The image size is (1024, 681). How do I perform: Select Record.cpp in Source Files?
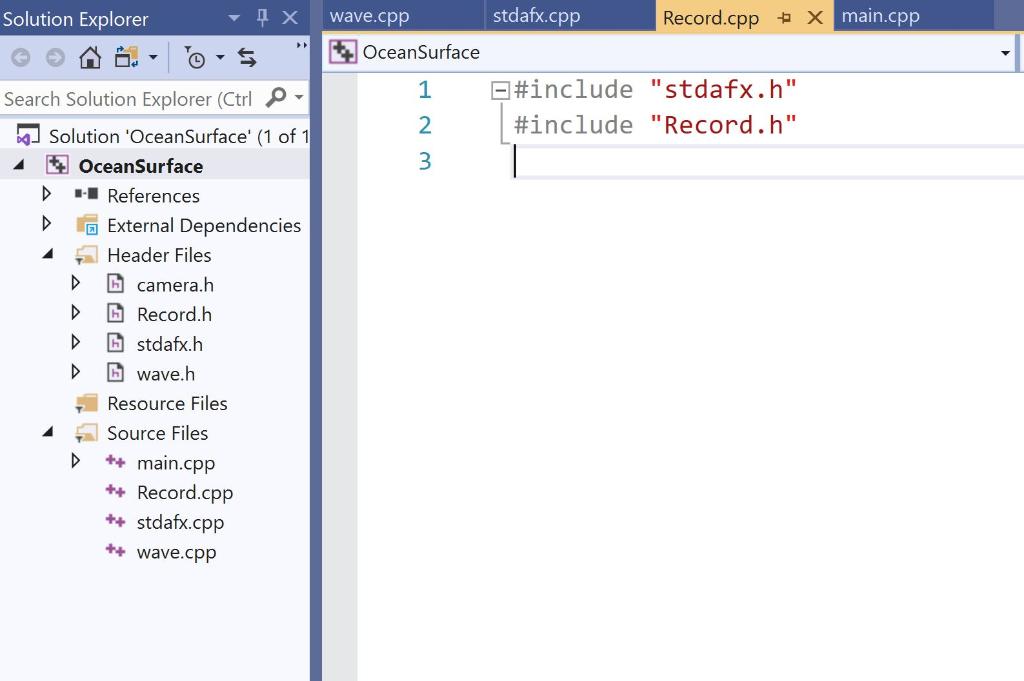pos(185,493)
